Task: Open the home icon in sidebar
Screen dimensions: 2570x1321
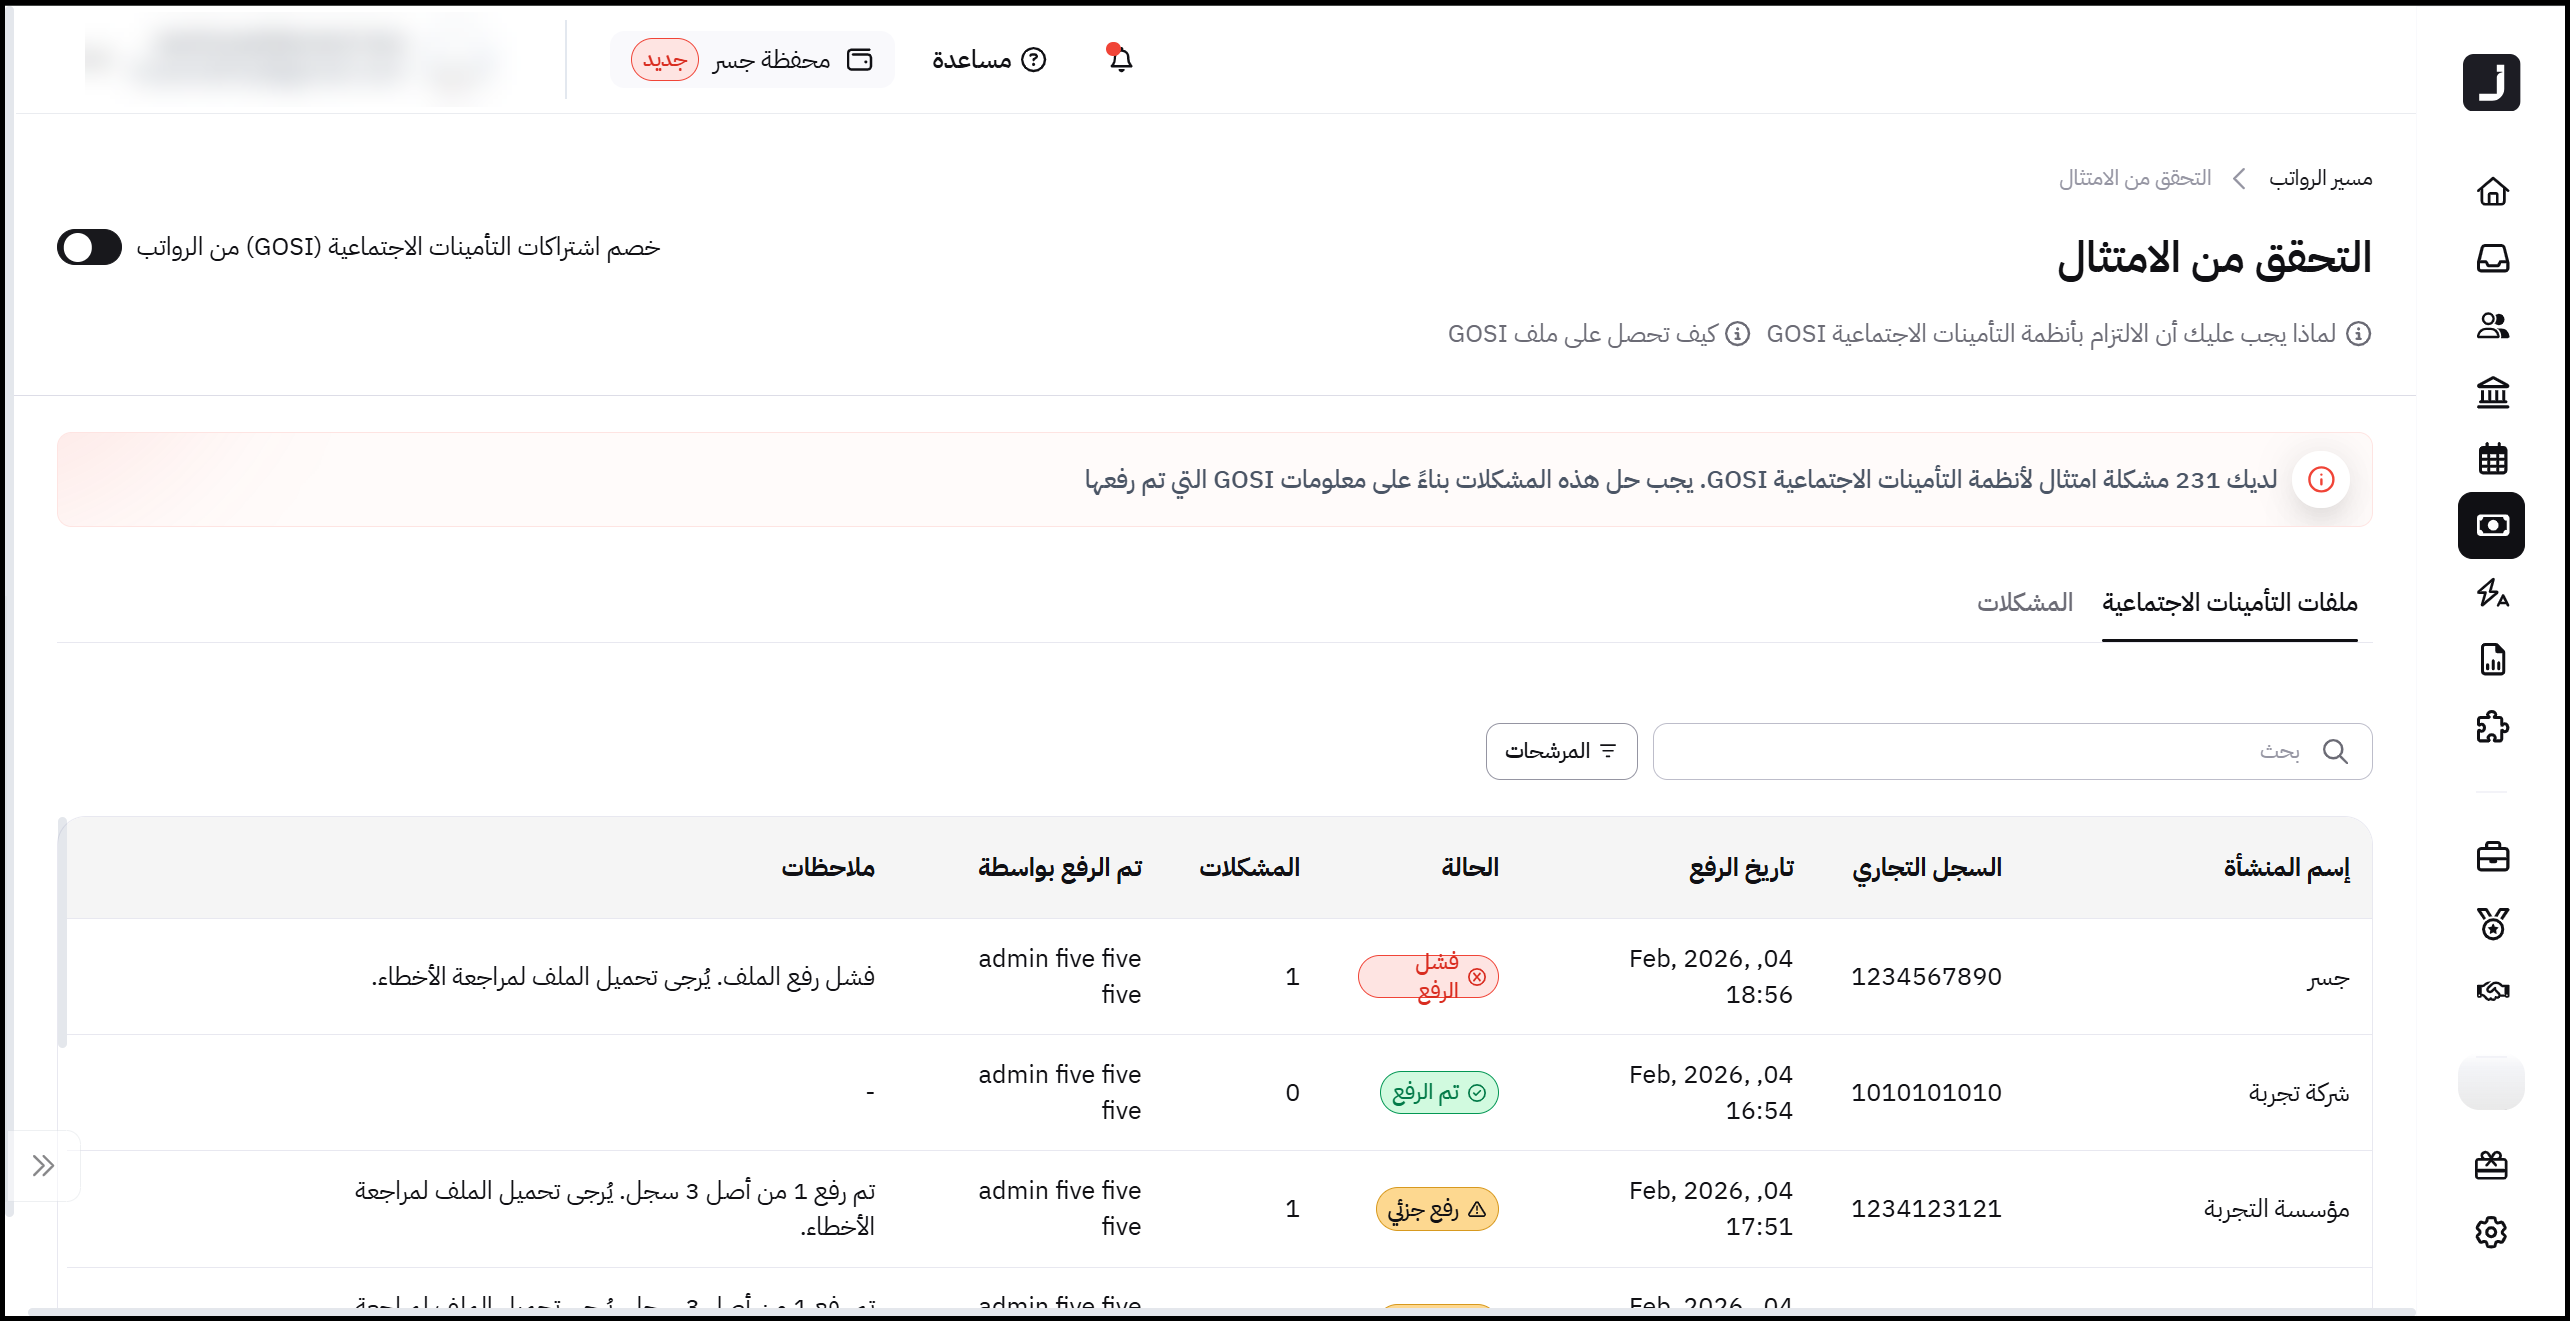Action: [2492, 191]
